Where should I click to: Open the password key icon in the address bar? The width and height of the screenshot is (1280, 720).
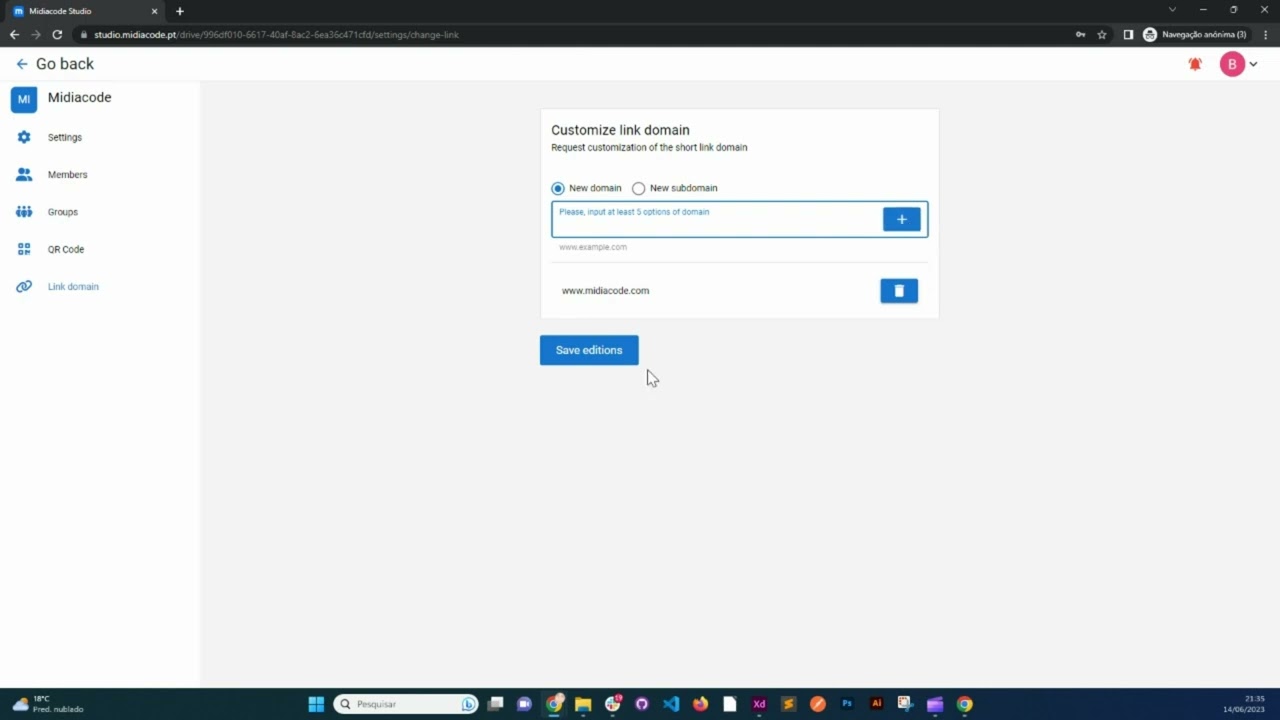click(1080, 35)
